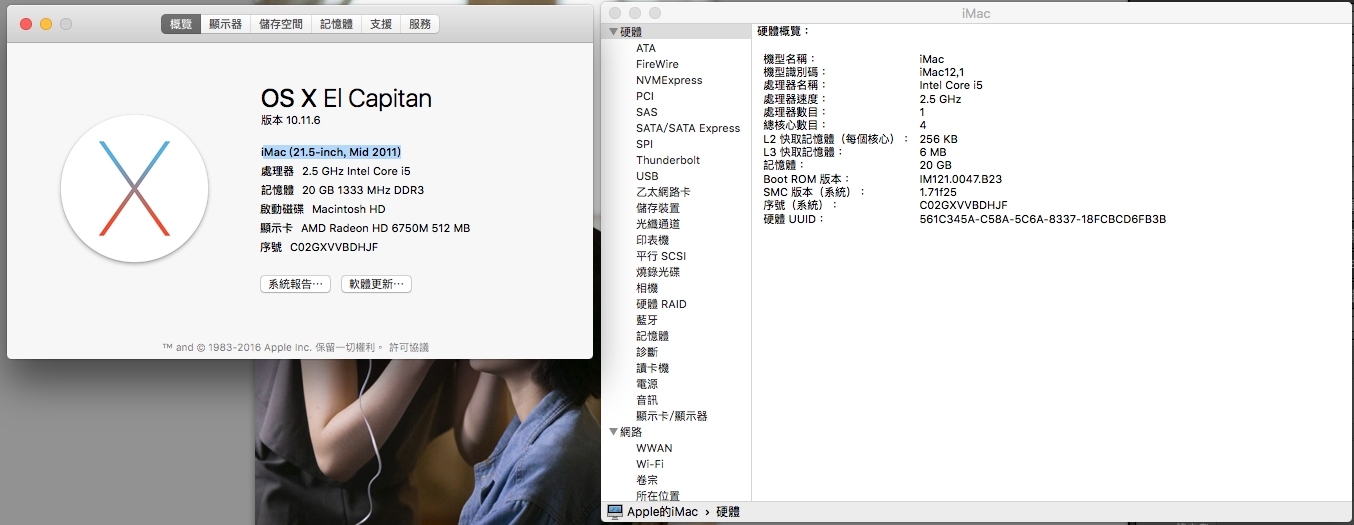The height and width of the screenshot is (525, 1354).
Task: Select 光纖通道 in the sidebar
Action: 658,224
